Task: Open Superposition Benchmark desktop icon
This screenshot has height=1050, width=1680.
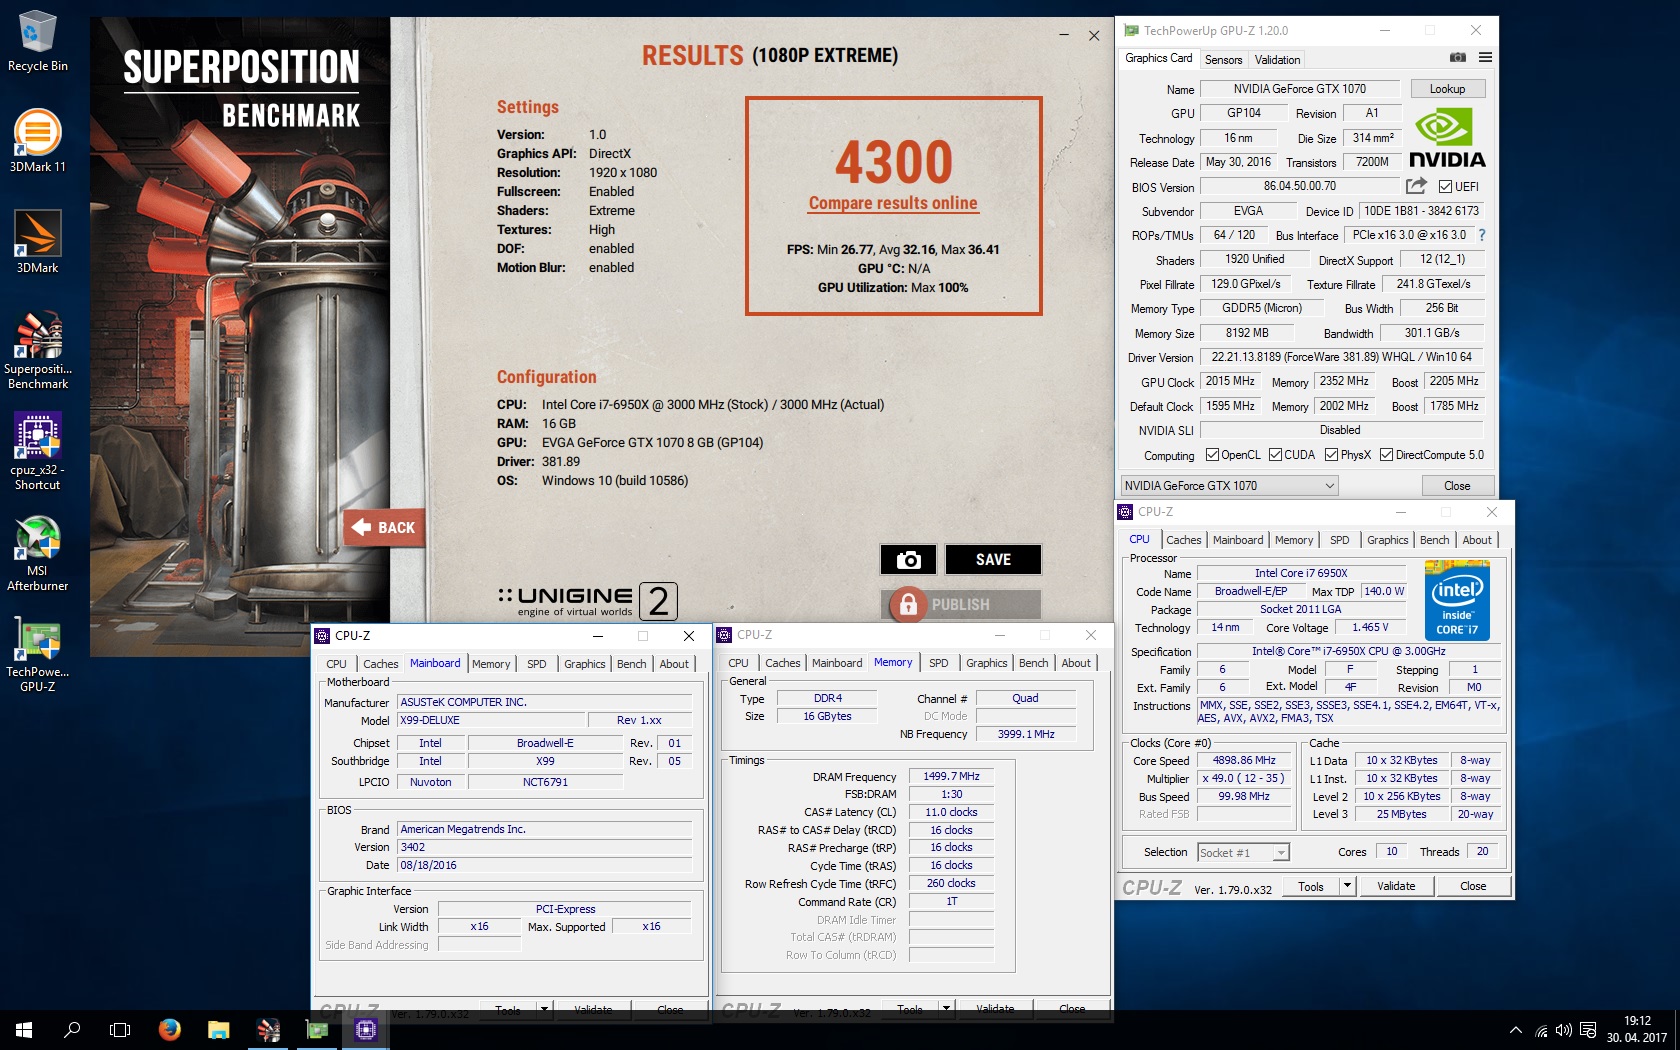Action: (37, 350)
